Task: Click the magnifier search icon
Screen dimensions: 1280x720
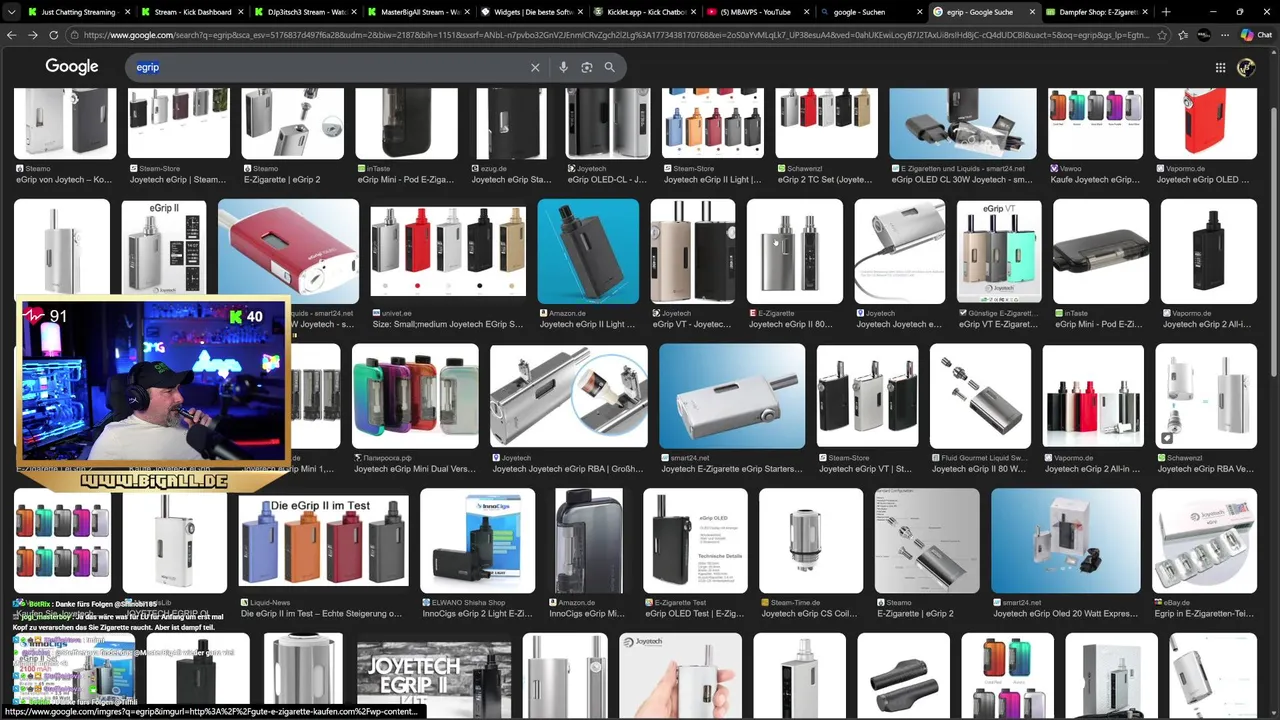Action: coord(609,67)
